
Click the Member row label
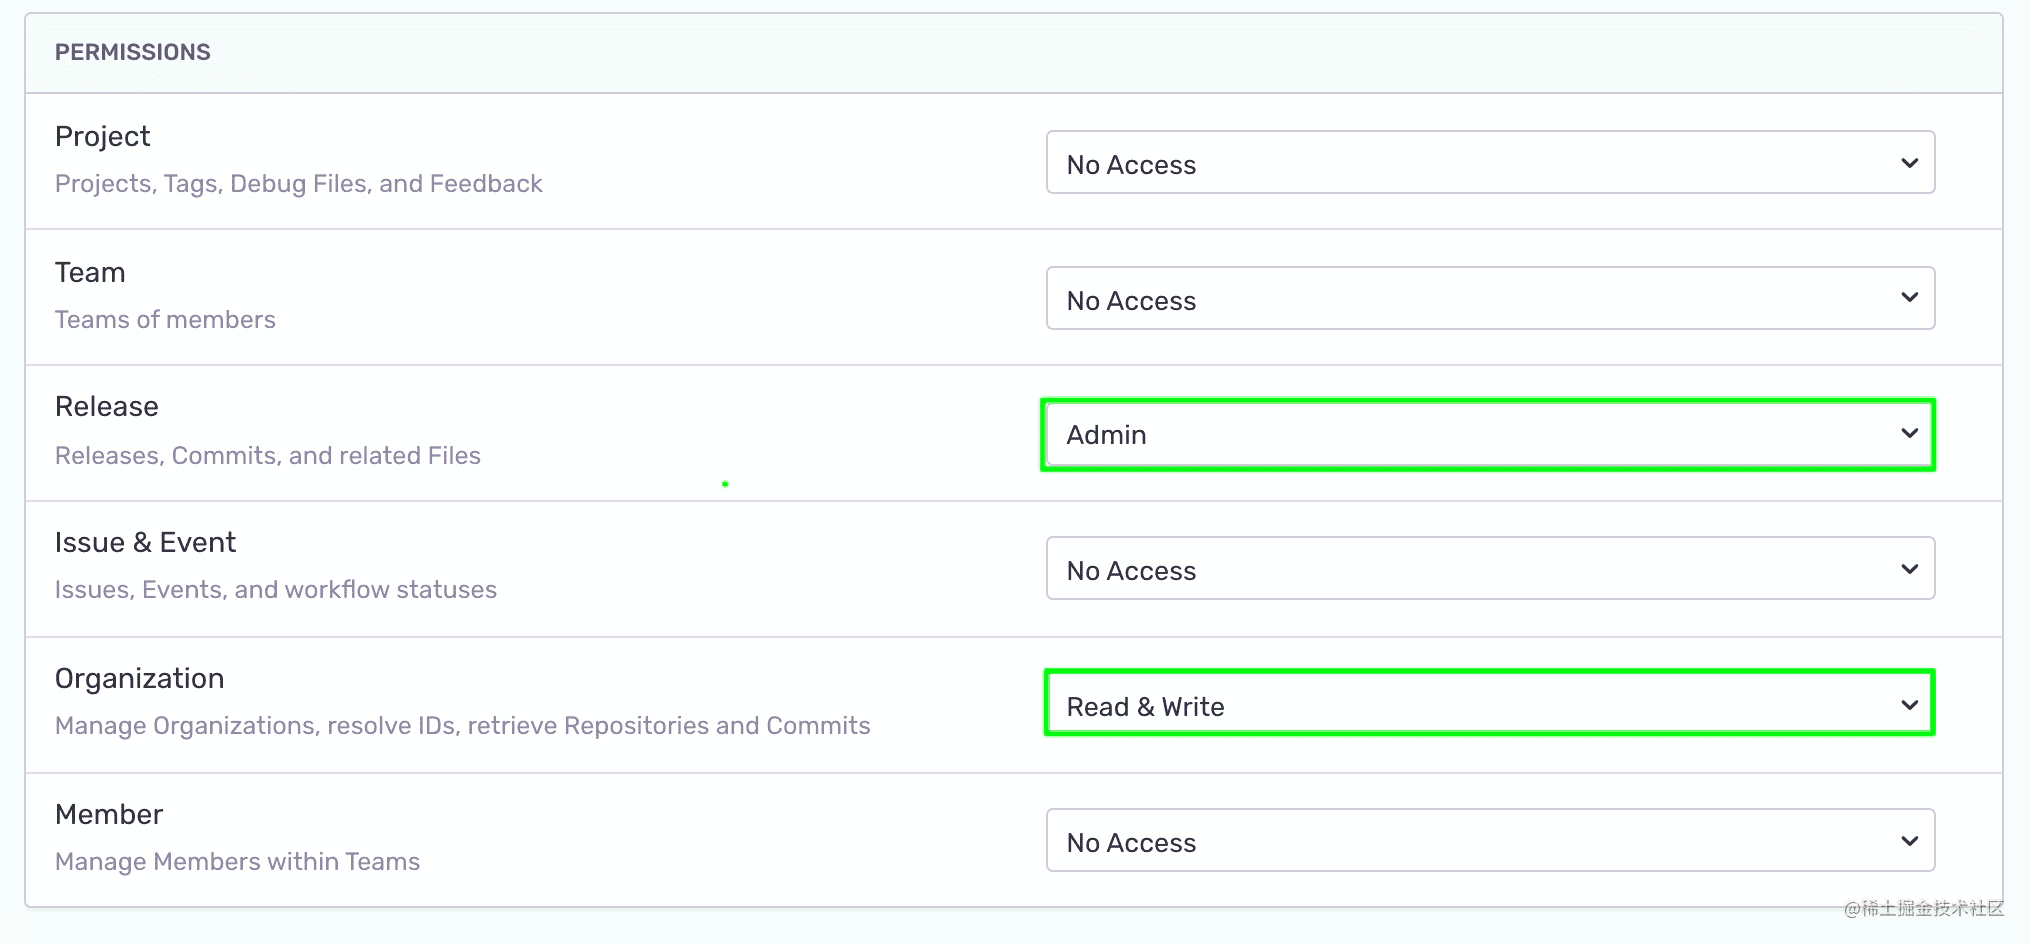pos(108,814)
